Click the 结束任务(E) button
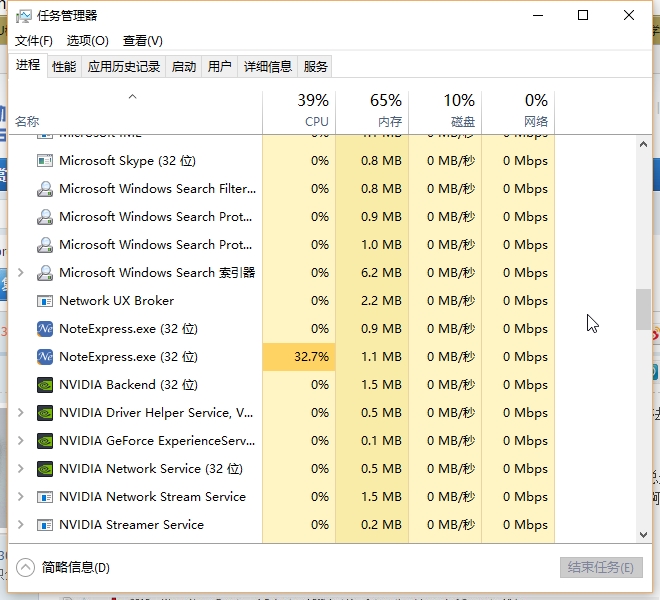Image resolution: width=660 pixels, height=600 pixels. (601, 568)
